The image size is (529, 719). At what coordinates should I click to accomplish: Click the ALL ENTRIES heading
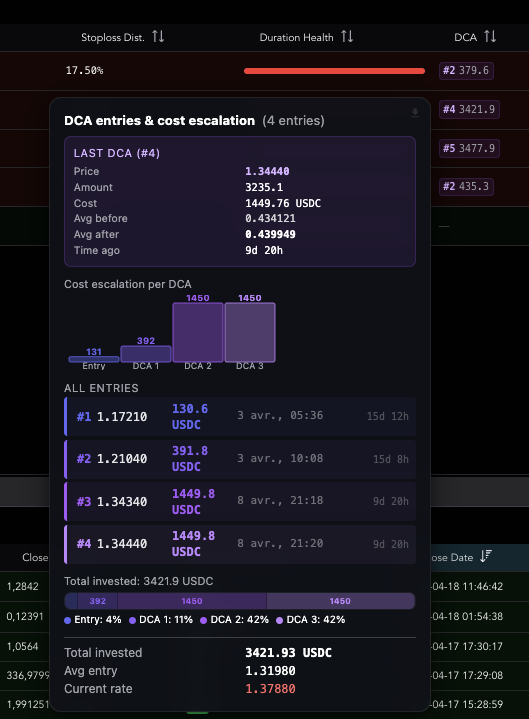[x=101, y=388]
